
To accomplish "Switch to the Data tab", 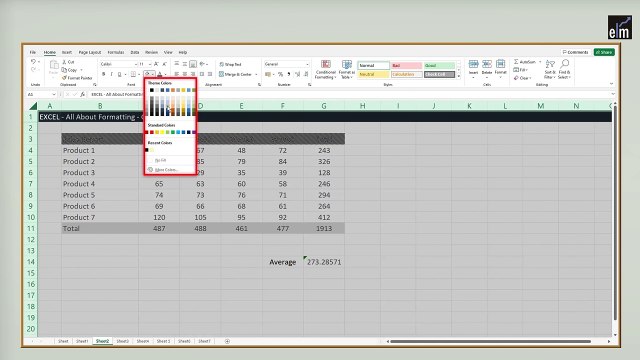I will pyautogui.click(x=135, y=52).
